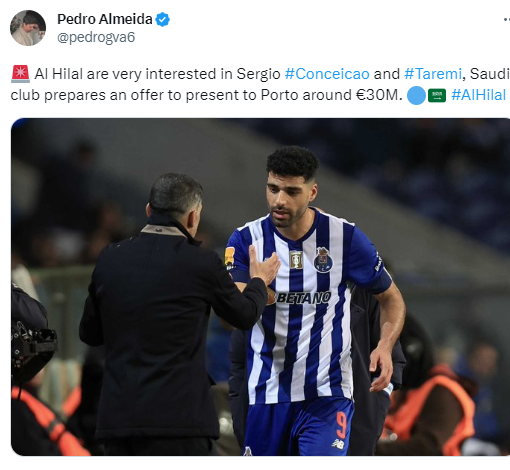Click the Pedro Almeida display name

(105, 19)
